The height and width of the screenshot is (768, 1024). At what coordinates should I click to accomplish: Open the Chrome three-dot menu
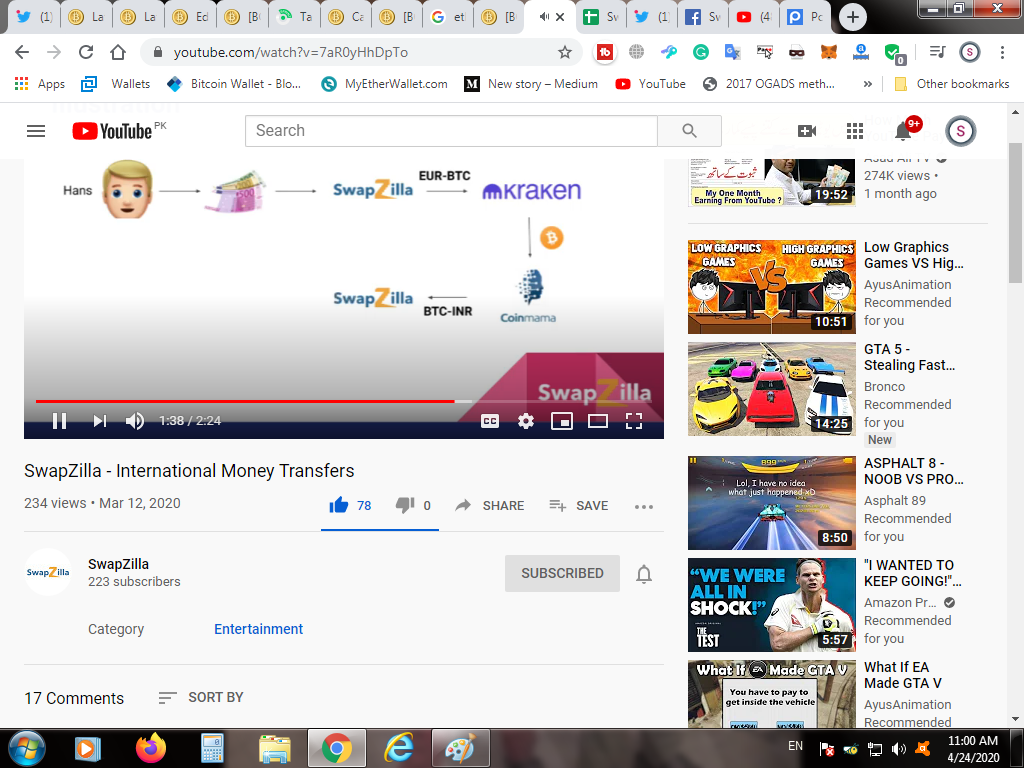tap(1002, 52)
